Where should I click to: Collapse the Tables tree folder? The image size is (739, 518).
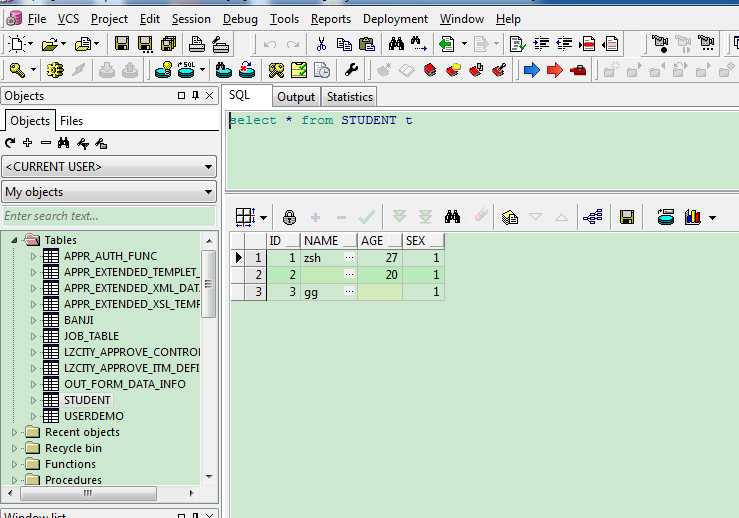point(14,240)
